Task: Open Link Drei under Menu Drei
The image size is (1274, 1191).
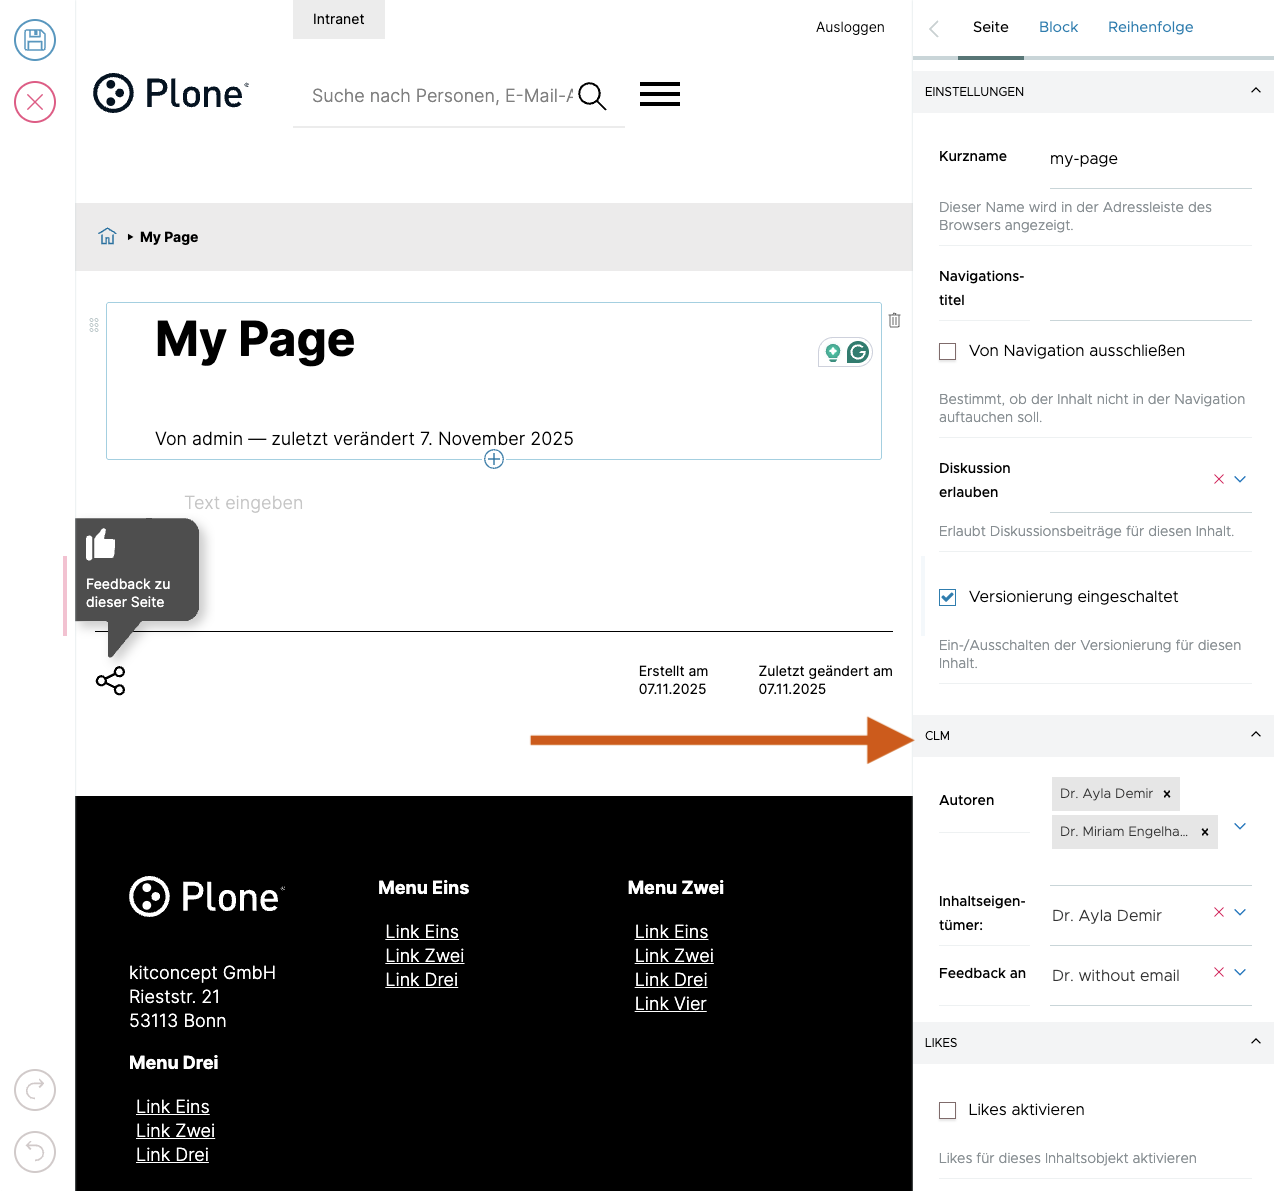Action: [x=172, y=1155]
